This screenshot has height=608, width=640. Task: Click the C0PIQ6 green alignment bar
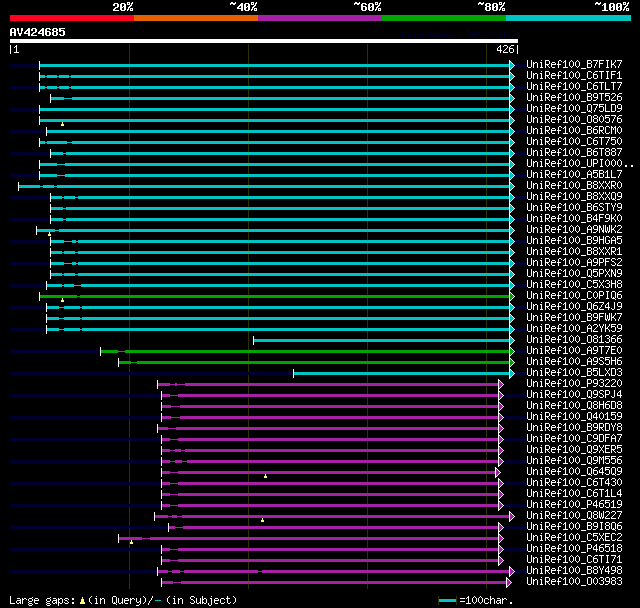(275, 296)
